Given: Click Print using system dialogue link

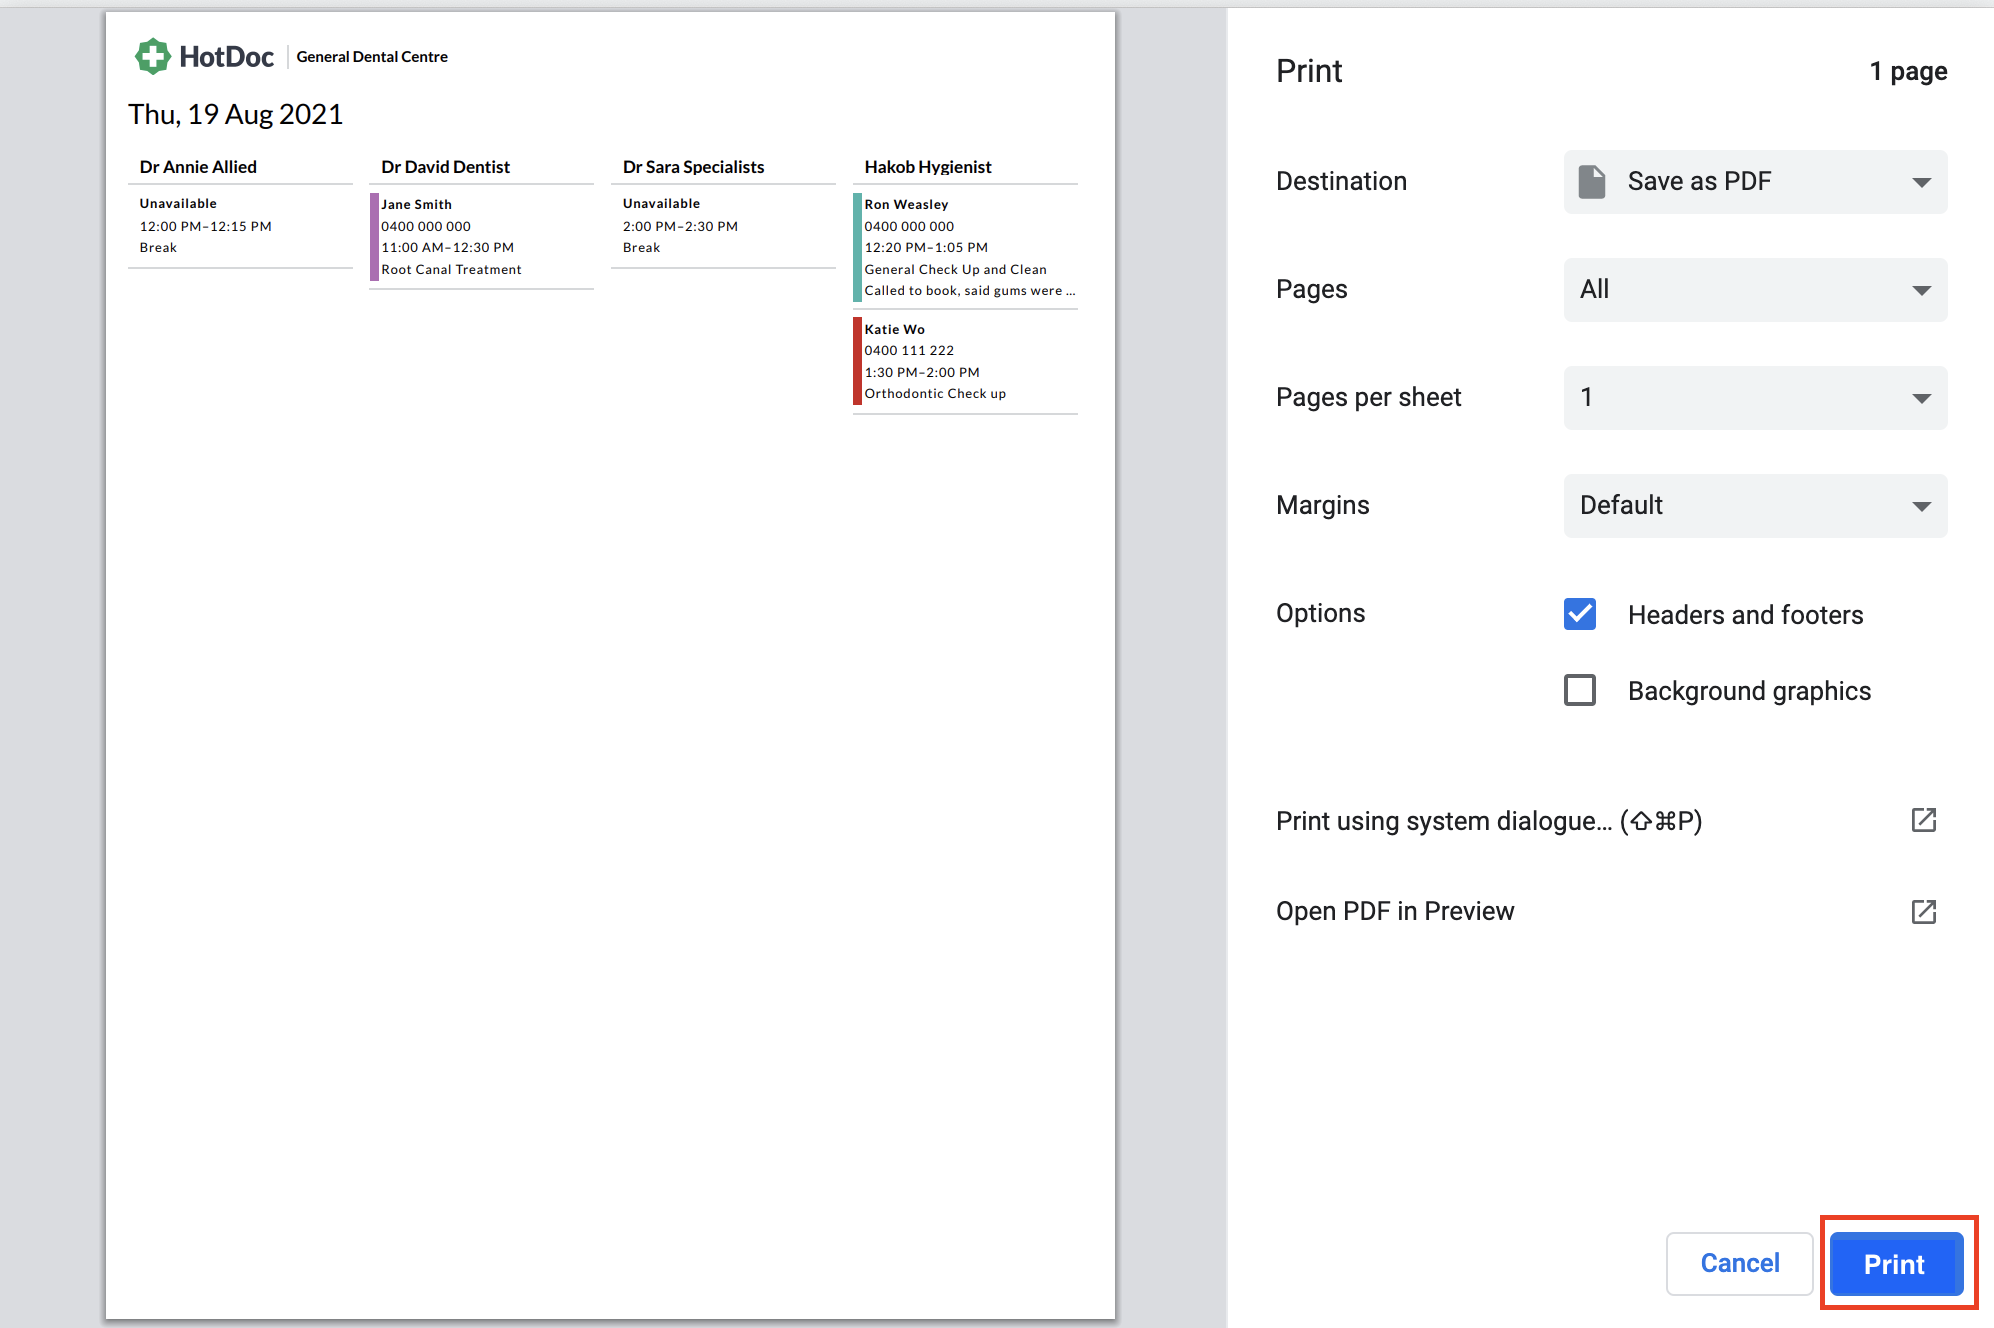Looking at the screenshot, I should point(1488,821).
